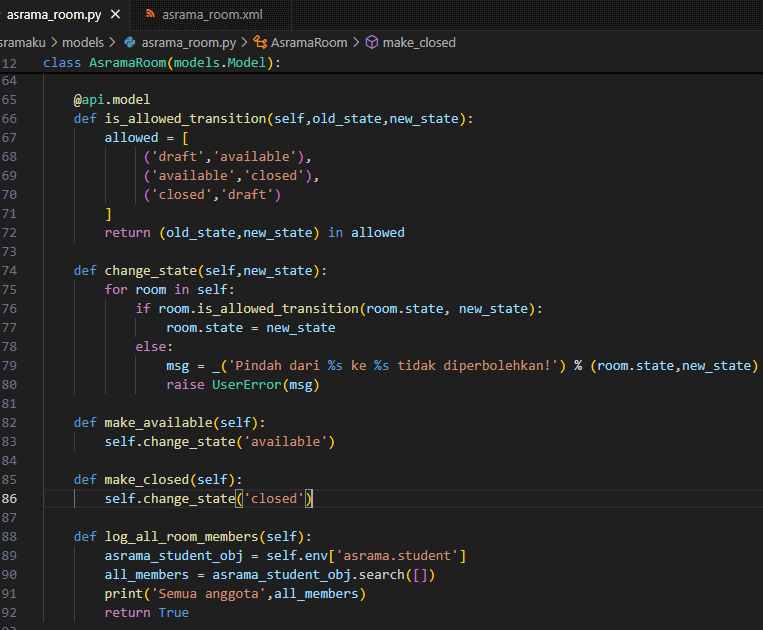
Task: Click the @api.model decorator text
Action: tap(112, 100)
